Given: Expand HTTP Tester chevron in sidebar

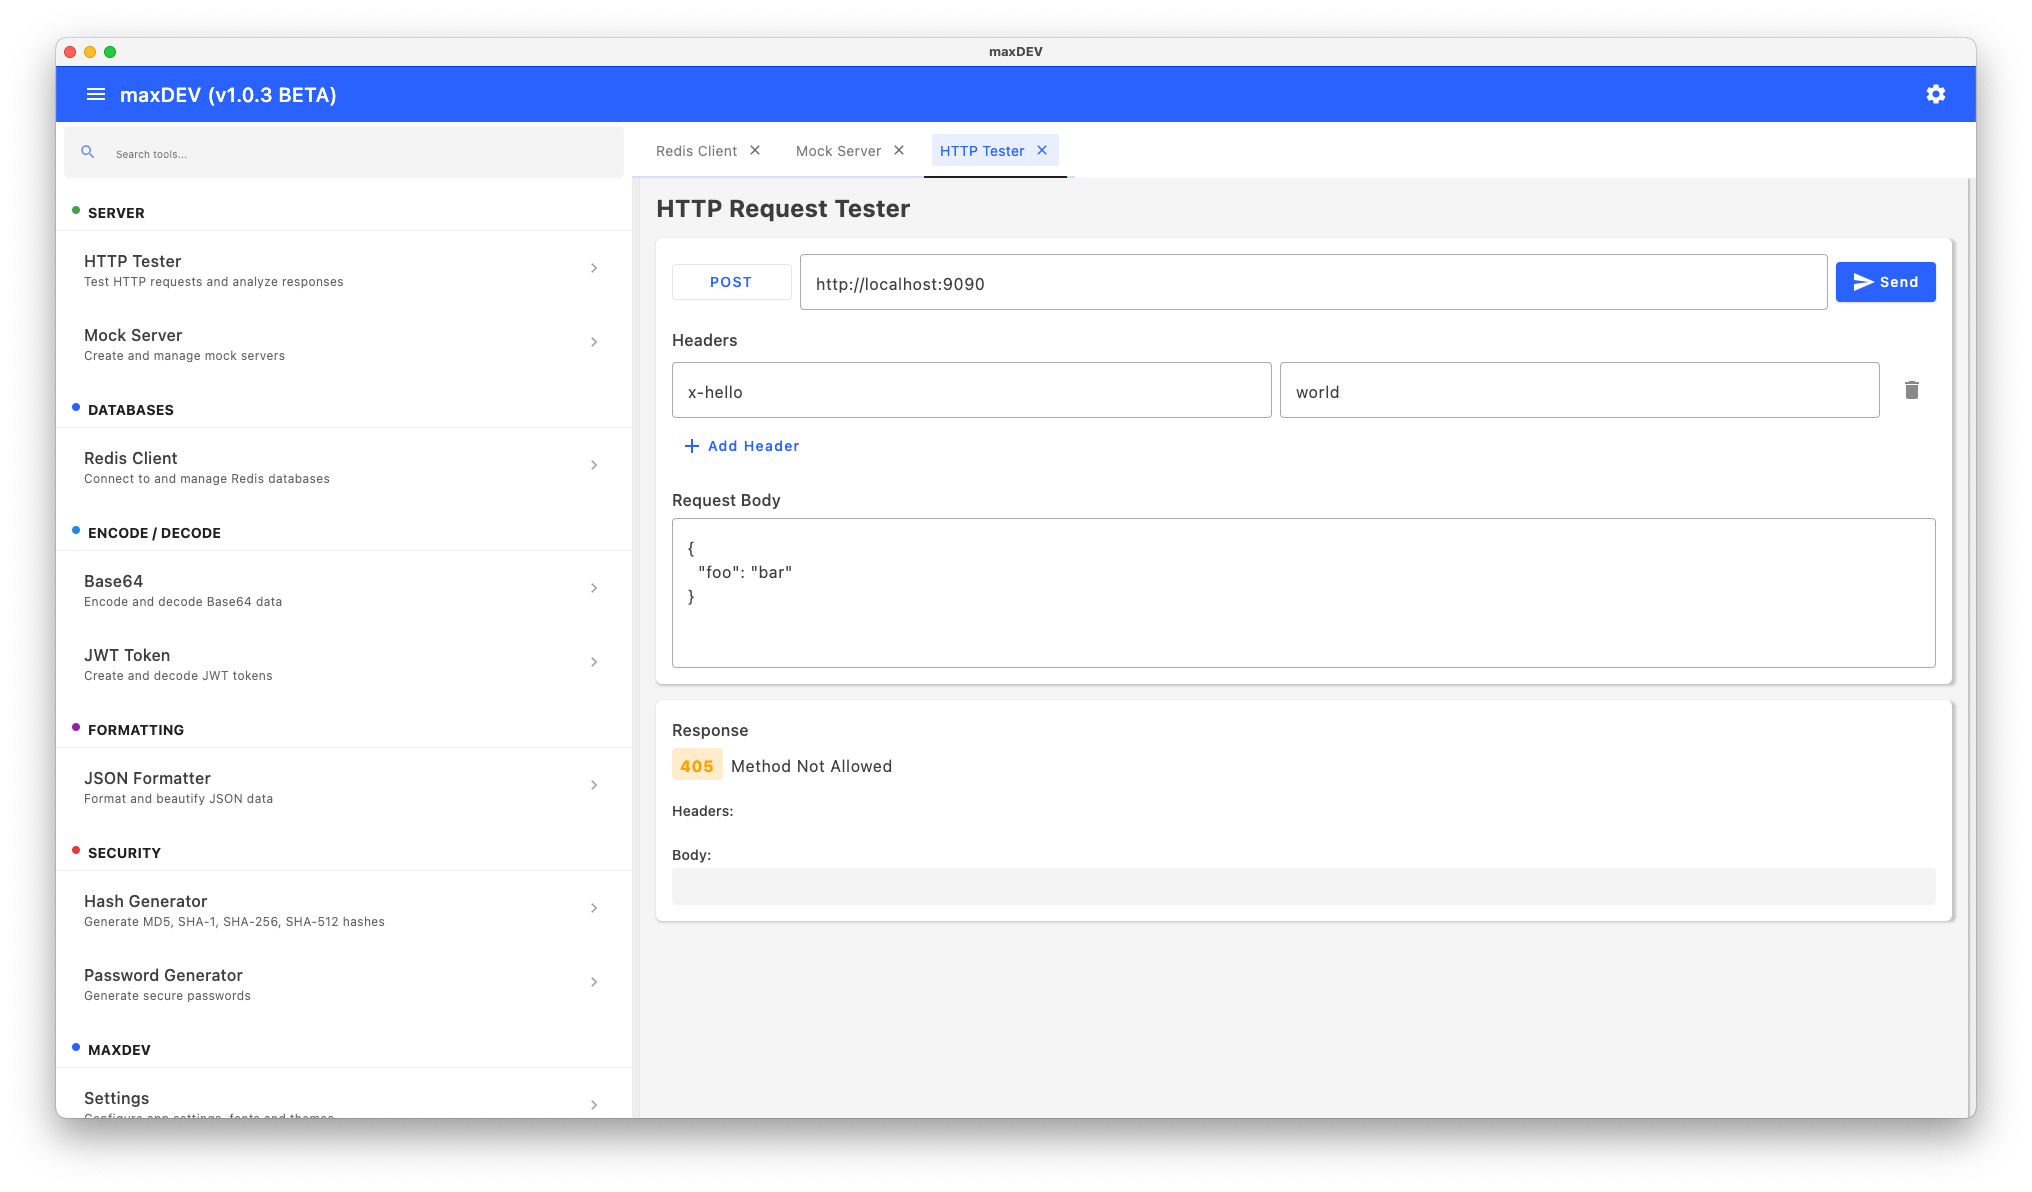Looking at the screenshot, I should click(x=594, y=268).
